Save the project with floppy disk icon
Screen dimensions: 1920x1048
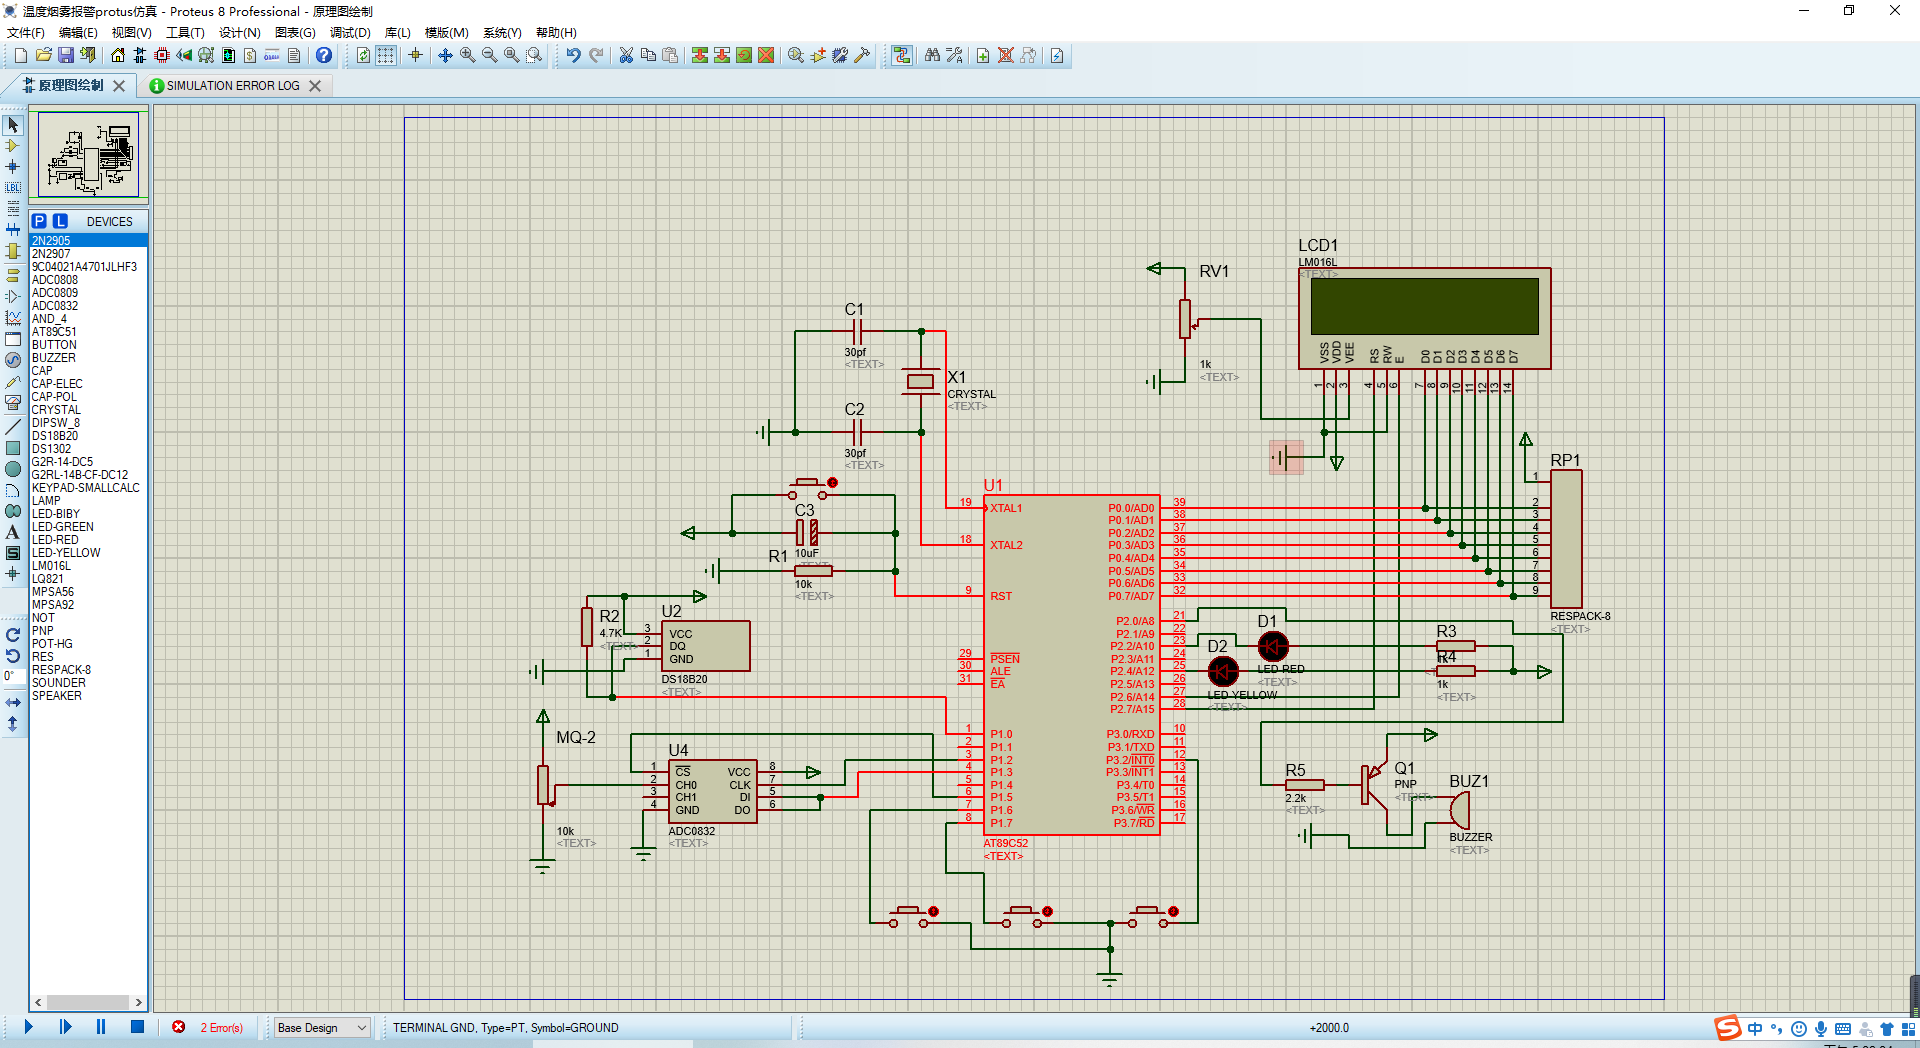pos(65,55)
